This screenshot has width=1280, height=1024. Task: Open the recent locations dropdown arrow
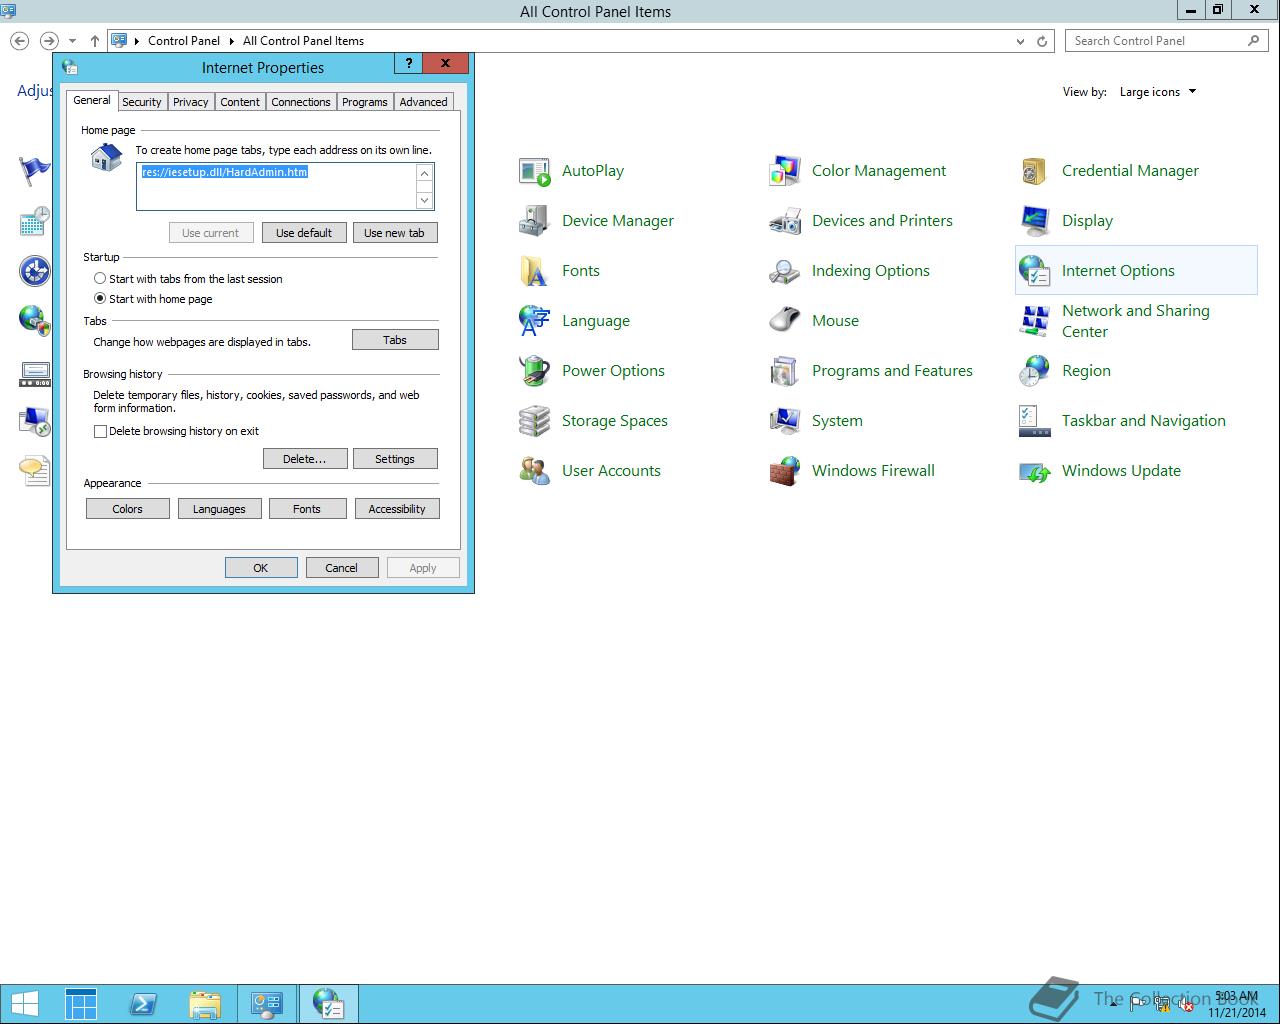[x=72, y=41]
